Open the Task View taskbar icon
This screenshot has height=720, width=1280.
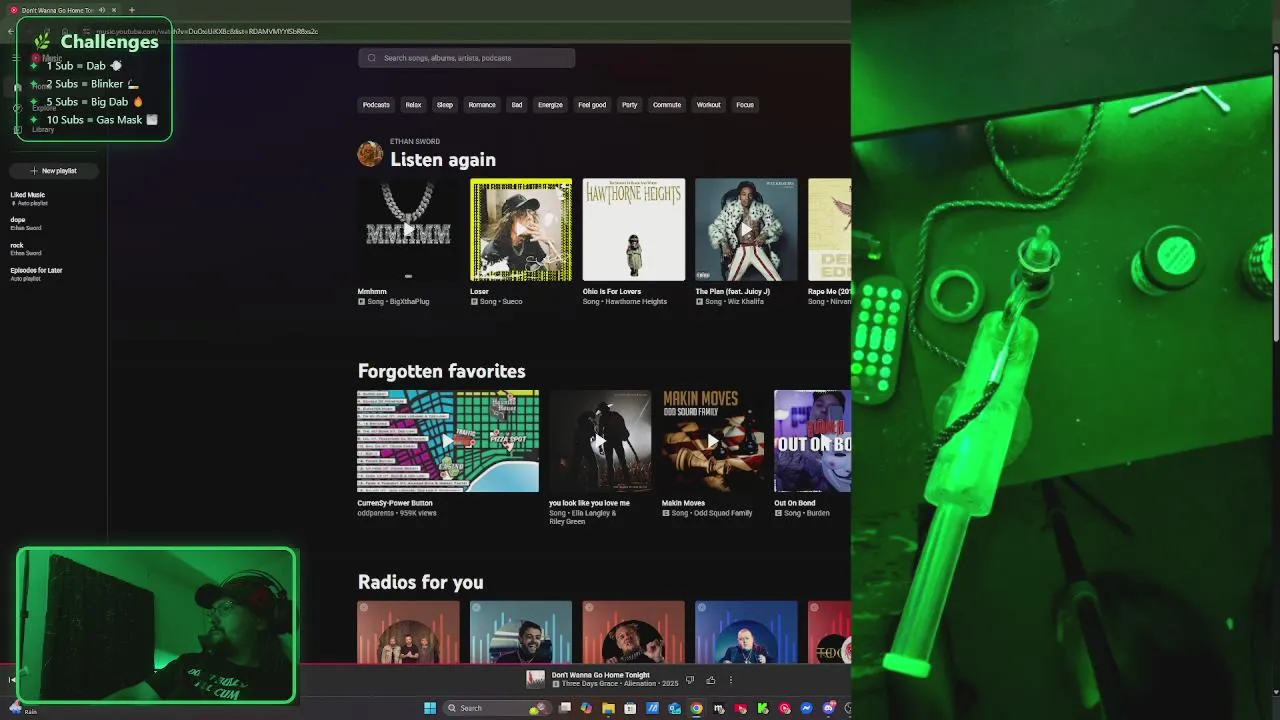click(565, 708)
